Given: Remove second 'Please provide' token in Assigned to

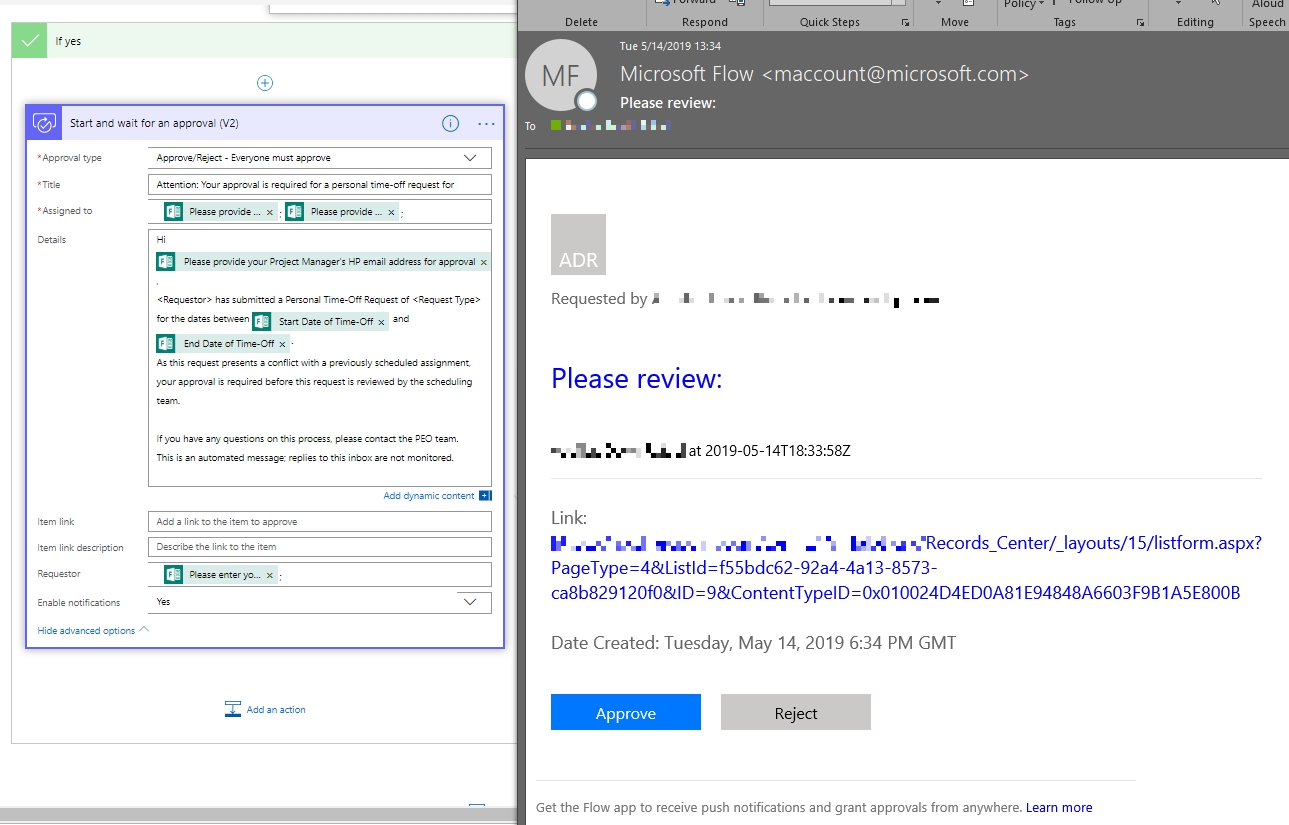Looking at the screenshot, I should click(x=391, y=212).
